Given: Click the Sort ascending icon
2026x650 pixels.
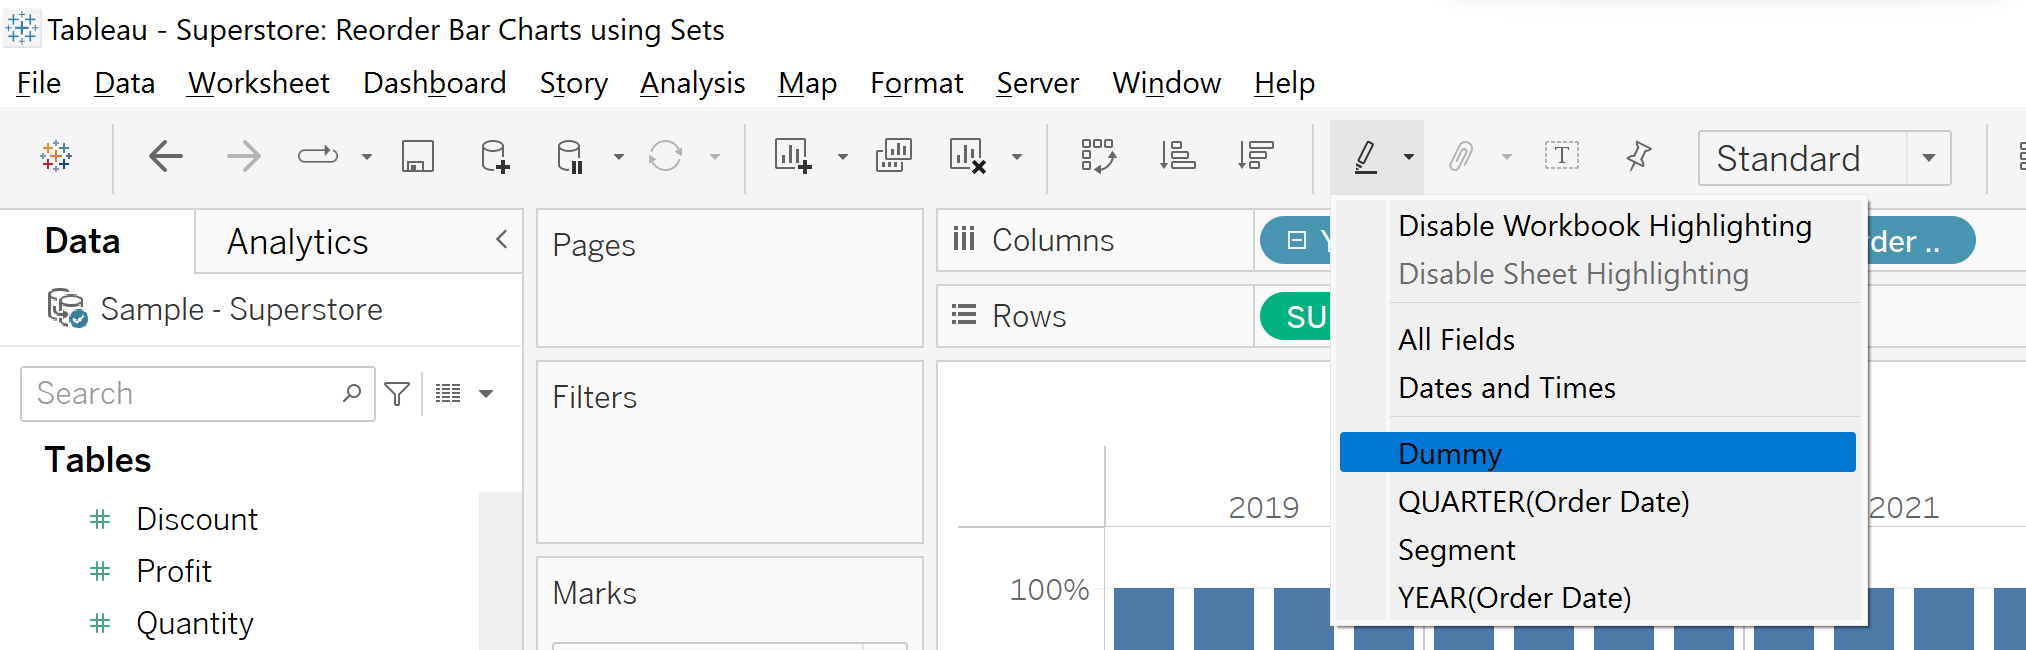Looking at the screenshot, I should 1178,156.
